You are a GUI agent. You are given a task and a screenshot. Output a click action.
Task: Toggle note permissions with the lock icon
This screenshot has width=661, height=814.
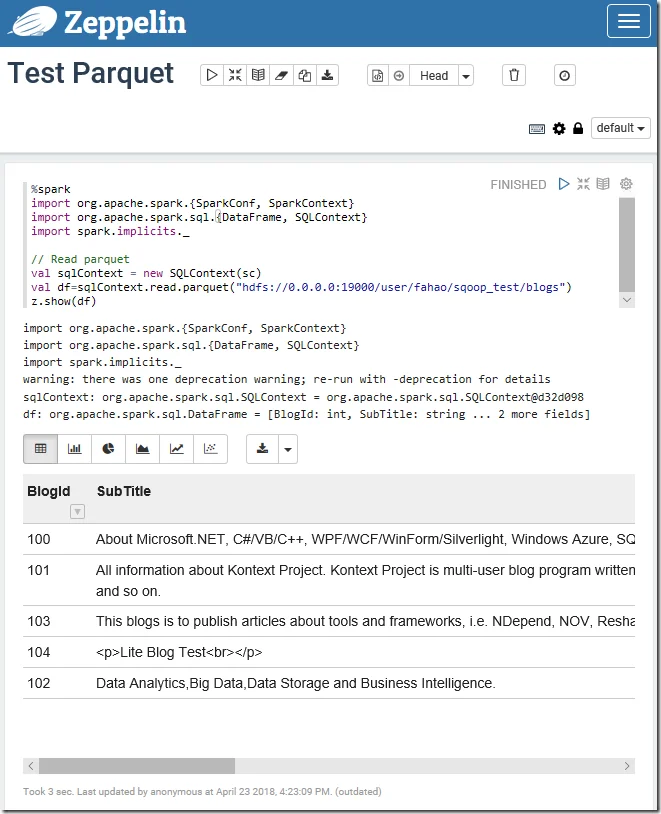tap(577, 128)
